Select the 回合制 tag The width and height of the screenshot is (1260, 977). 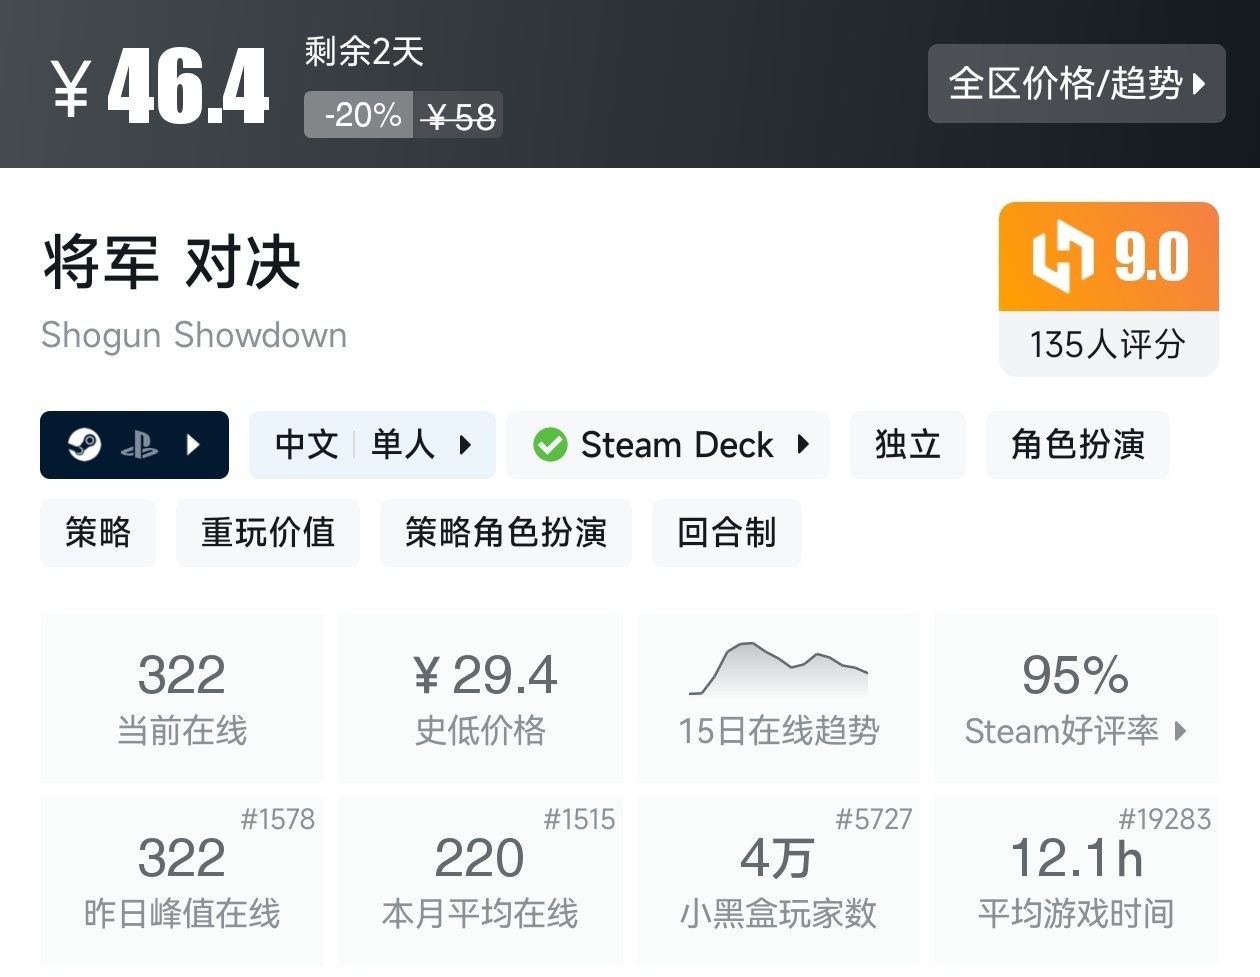click(727, 533)
